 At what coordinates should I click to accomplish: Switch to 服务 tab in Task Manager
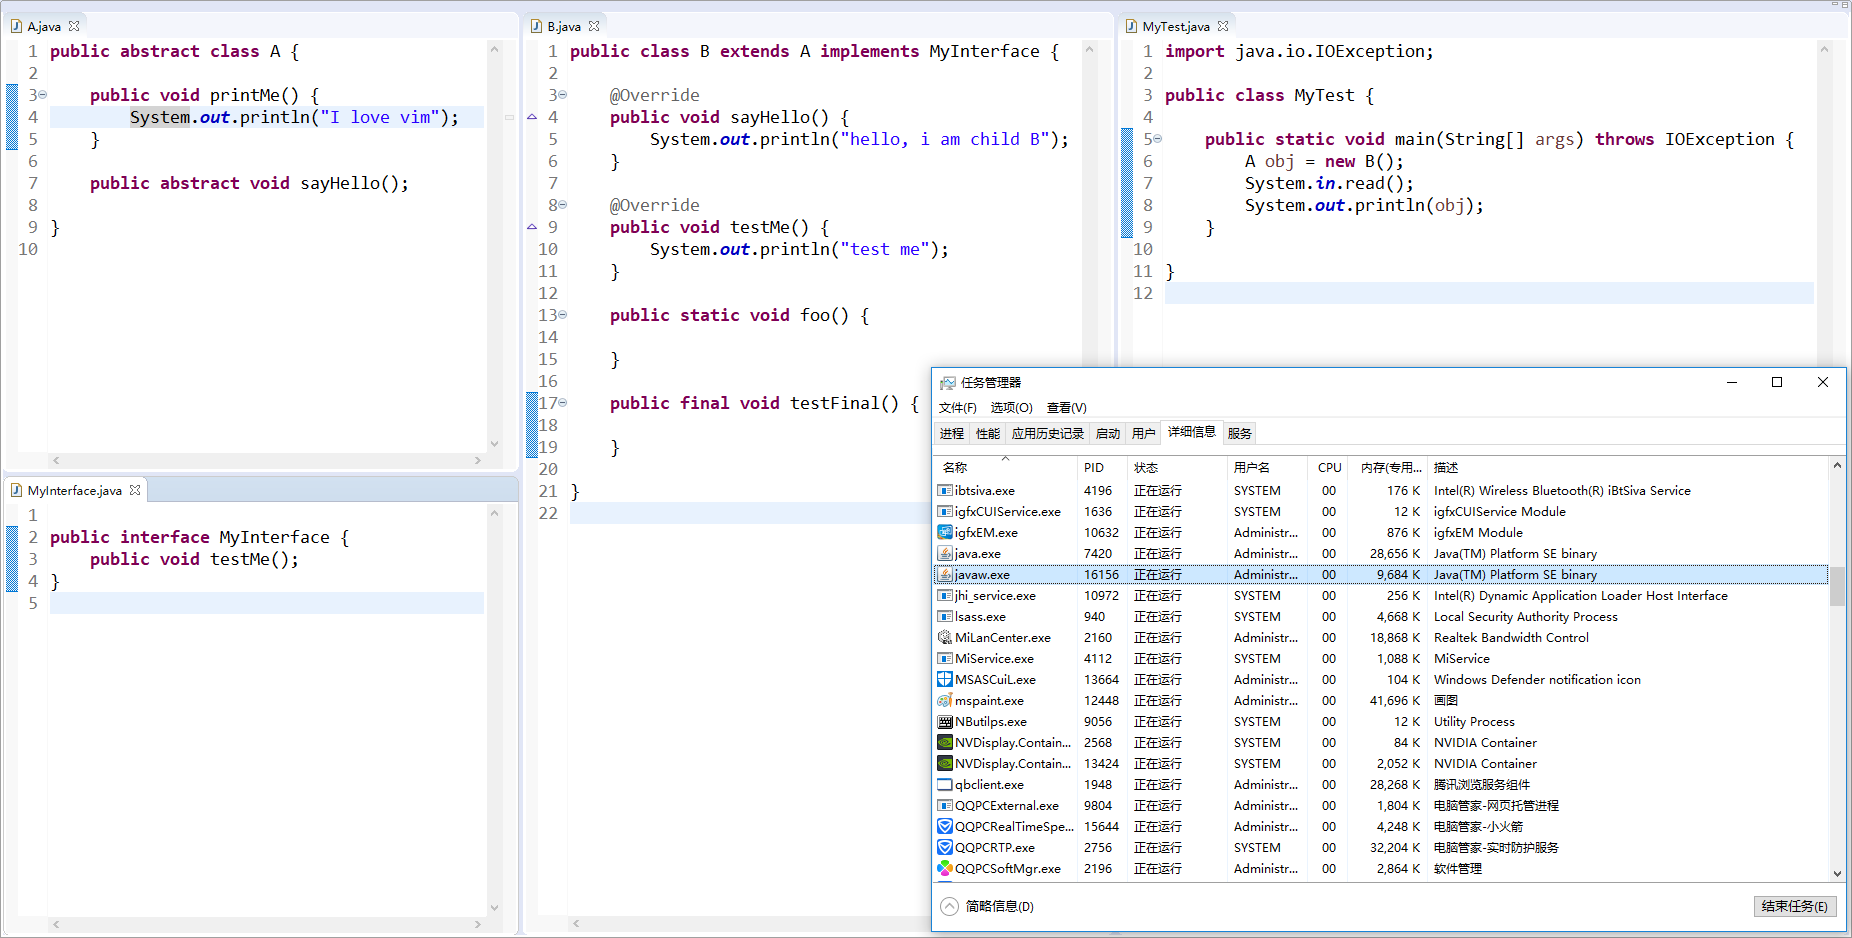1239,433
